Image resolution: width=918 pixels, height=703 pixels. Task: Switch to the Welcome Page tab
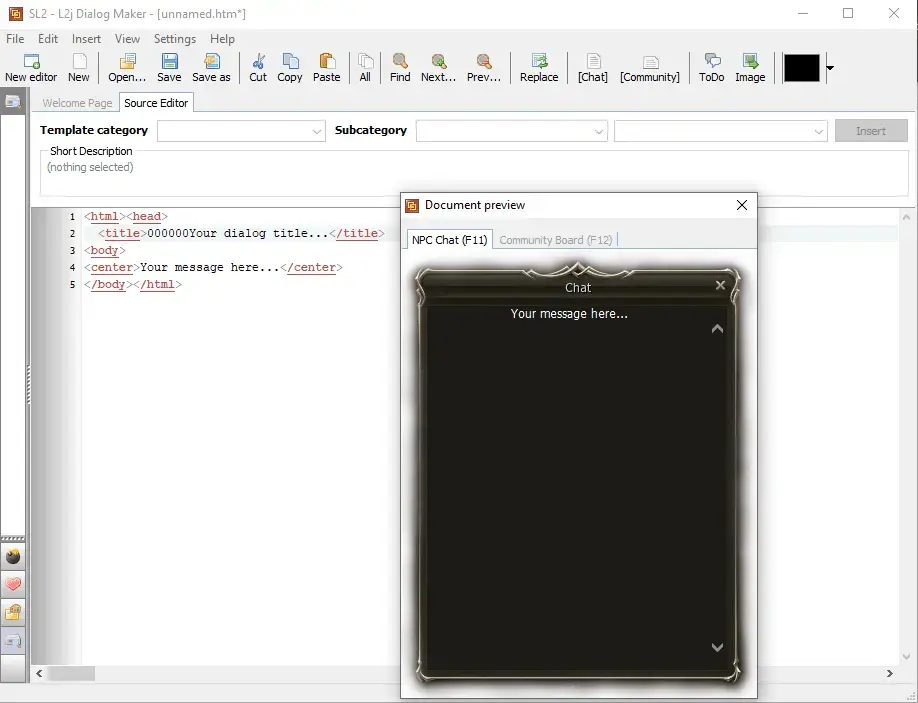click(77, 103)
